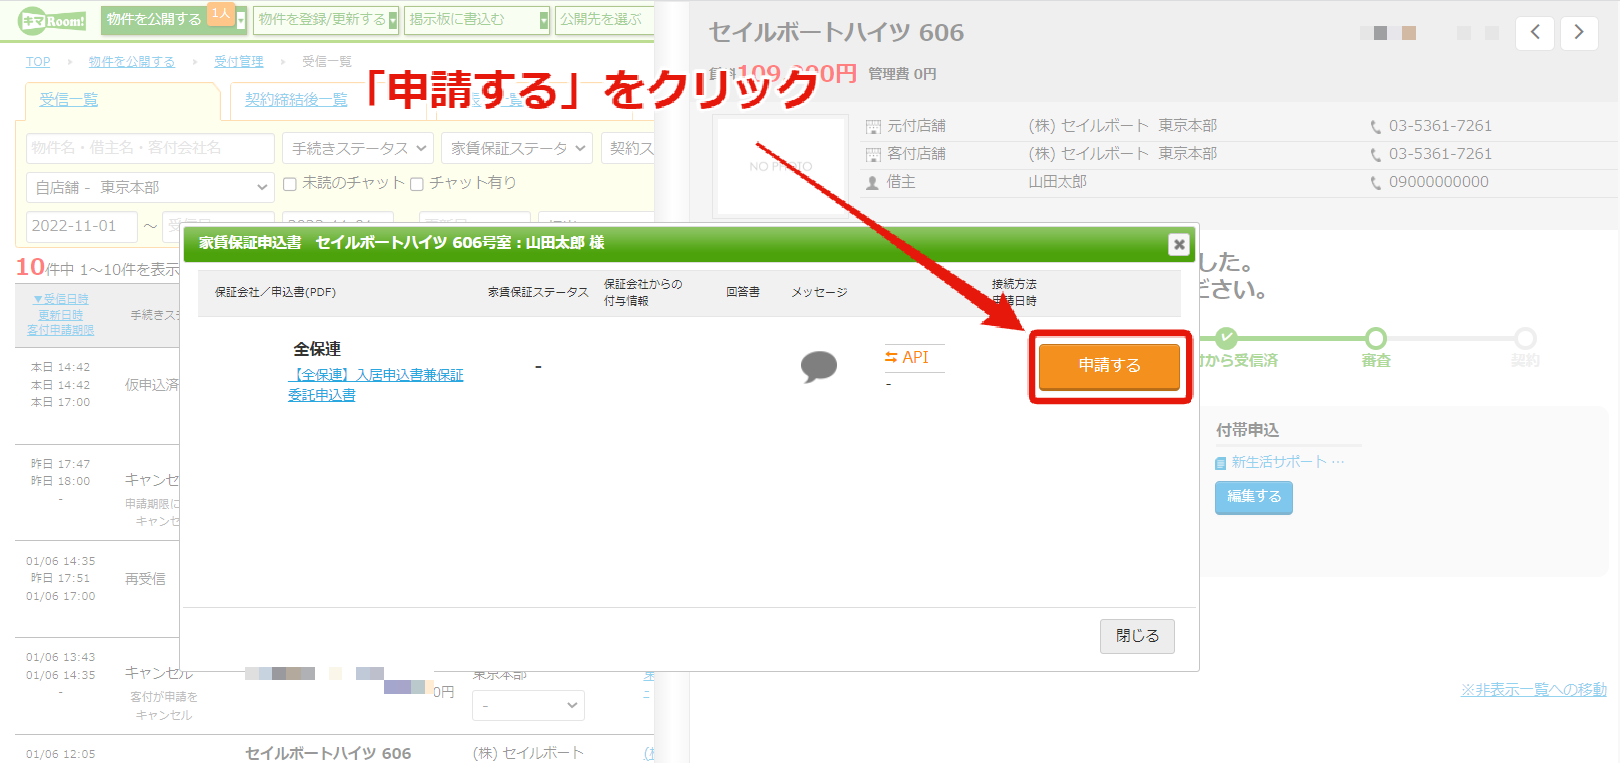
Task: Enable the 未読のチャット checkbox
Action: 290,184
